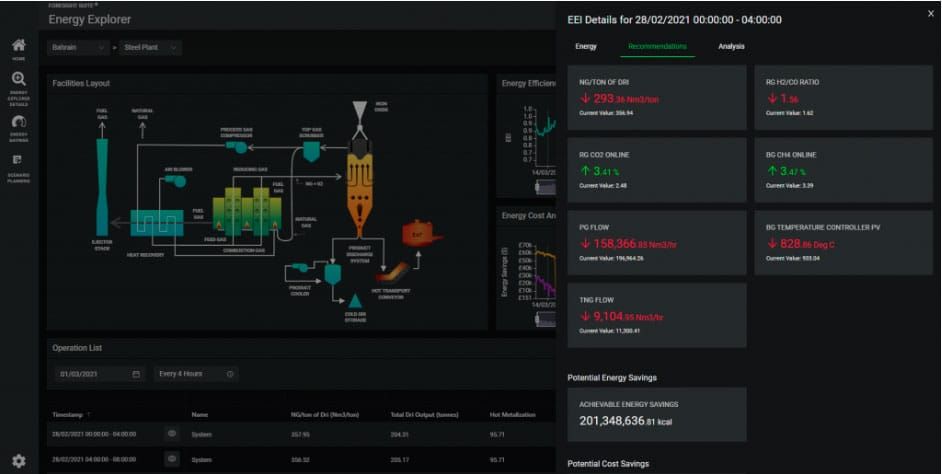
Task: Open Scenario Planning from the sidebar
Action: tap(19, 163)
